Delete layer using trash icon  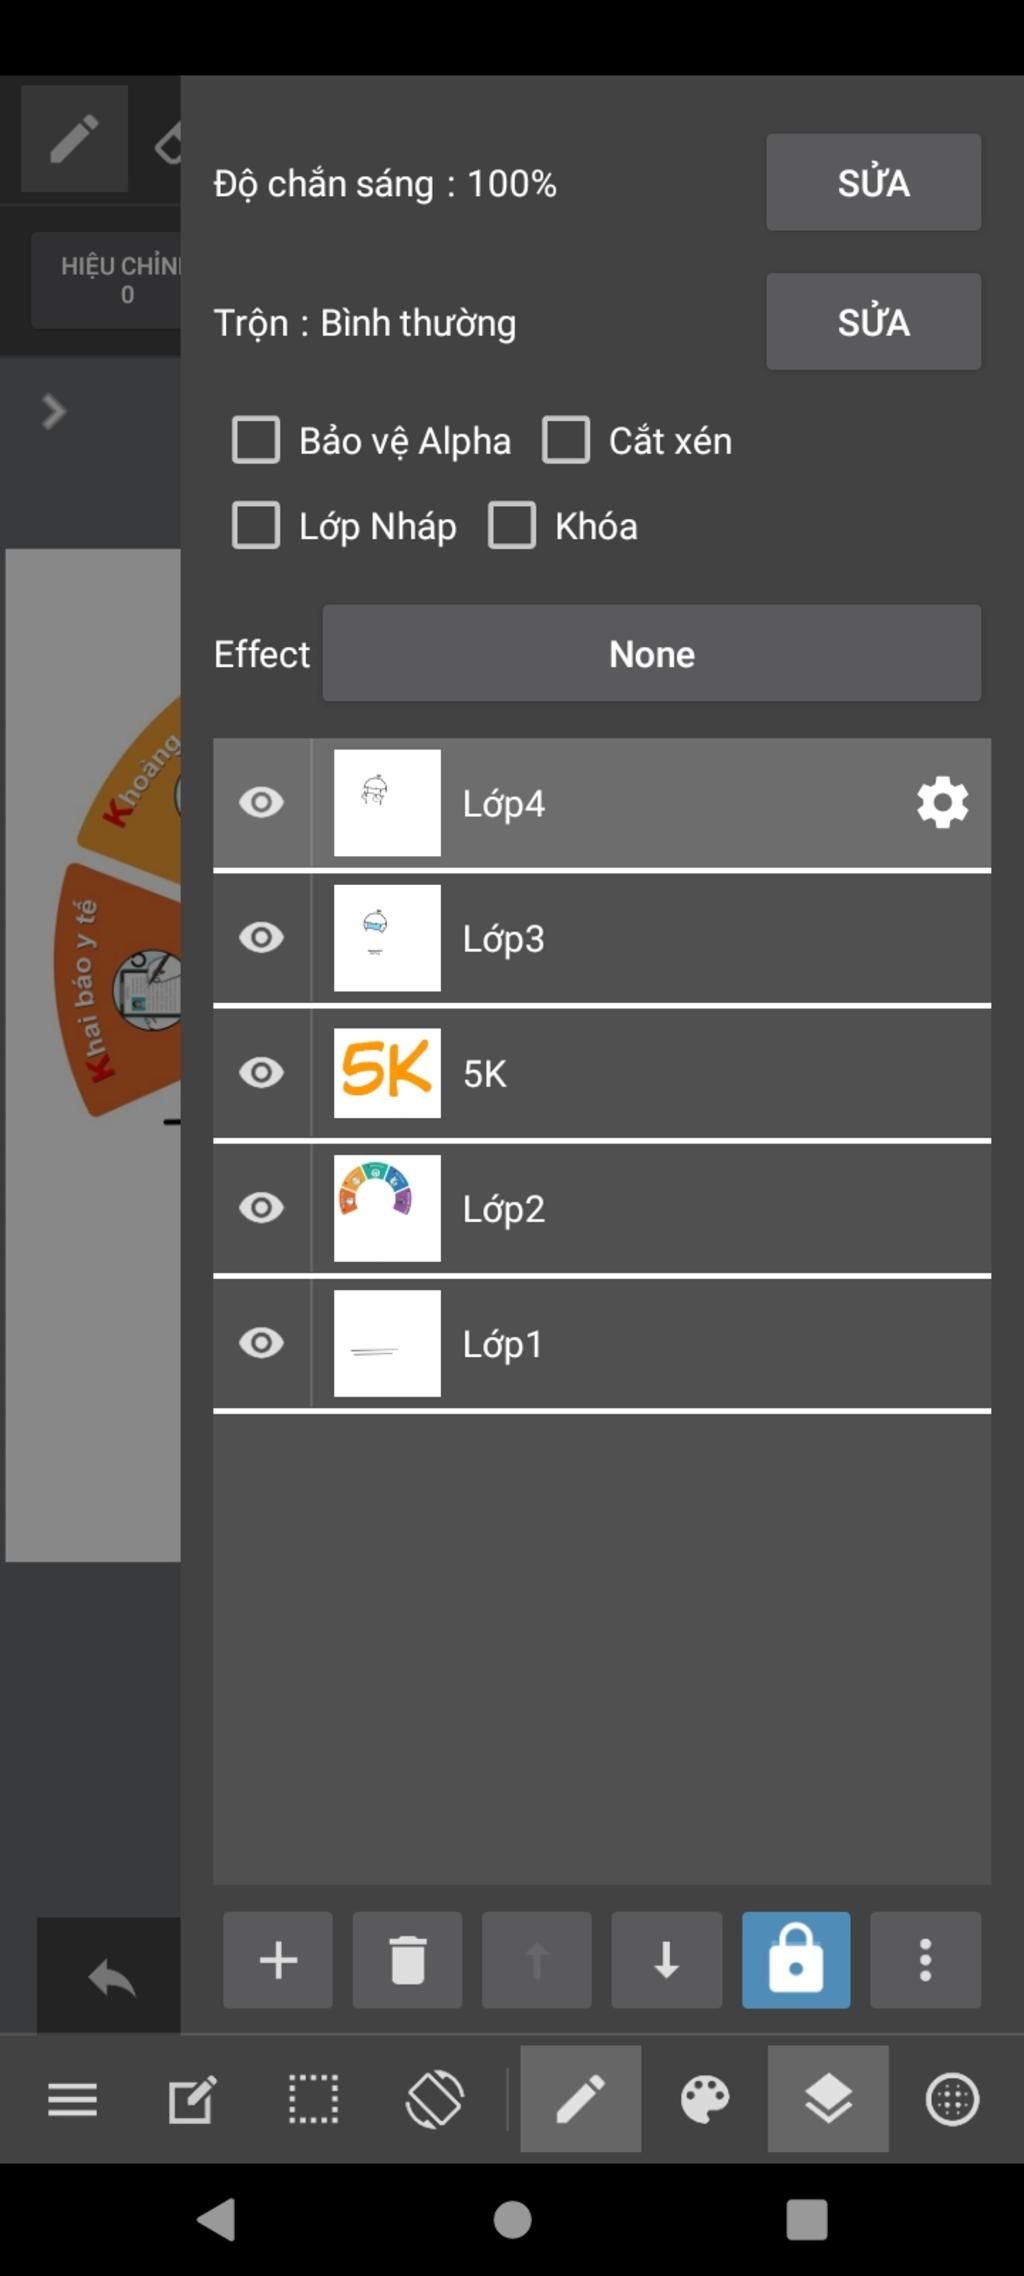[x=407, y=1960]
